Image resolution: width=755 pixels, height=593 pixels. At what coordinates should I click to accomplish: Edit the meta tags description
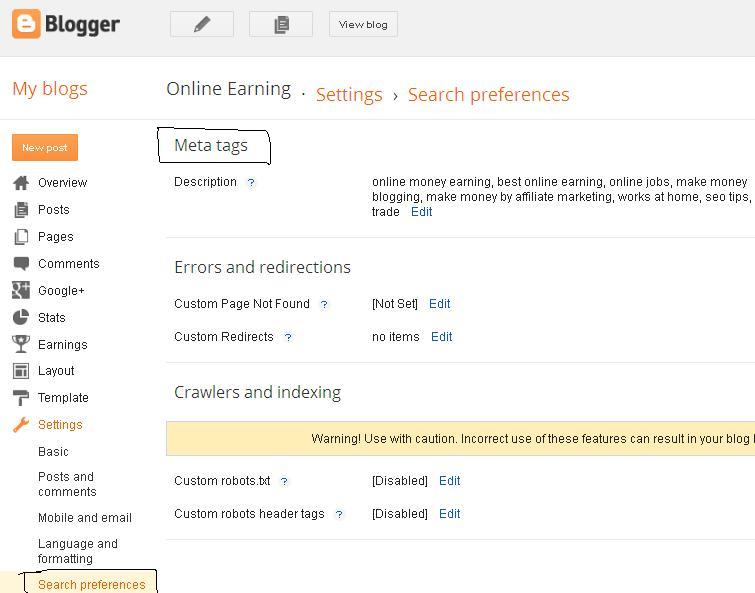tap(422, 212)
